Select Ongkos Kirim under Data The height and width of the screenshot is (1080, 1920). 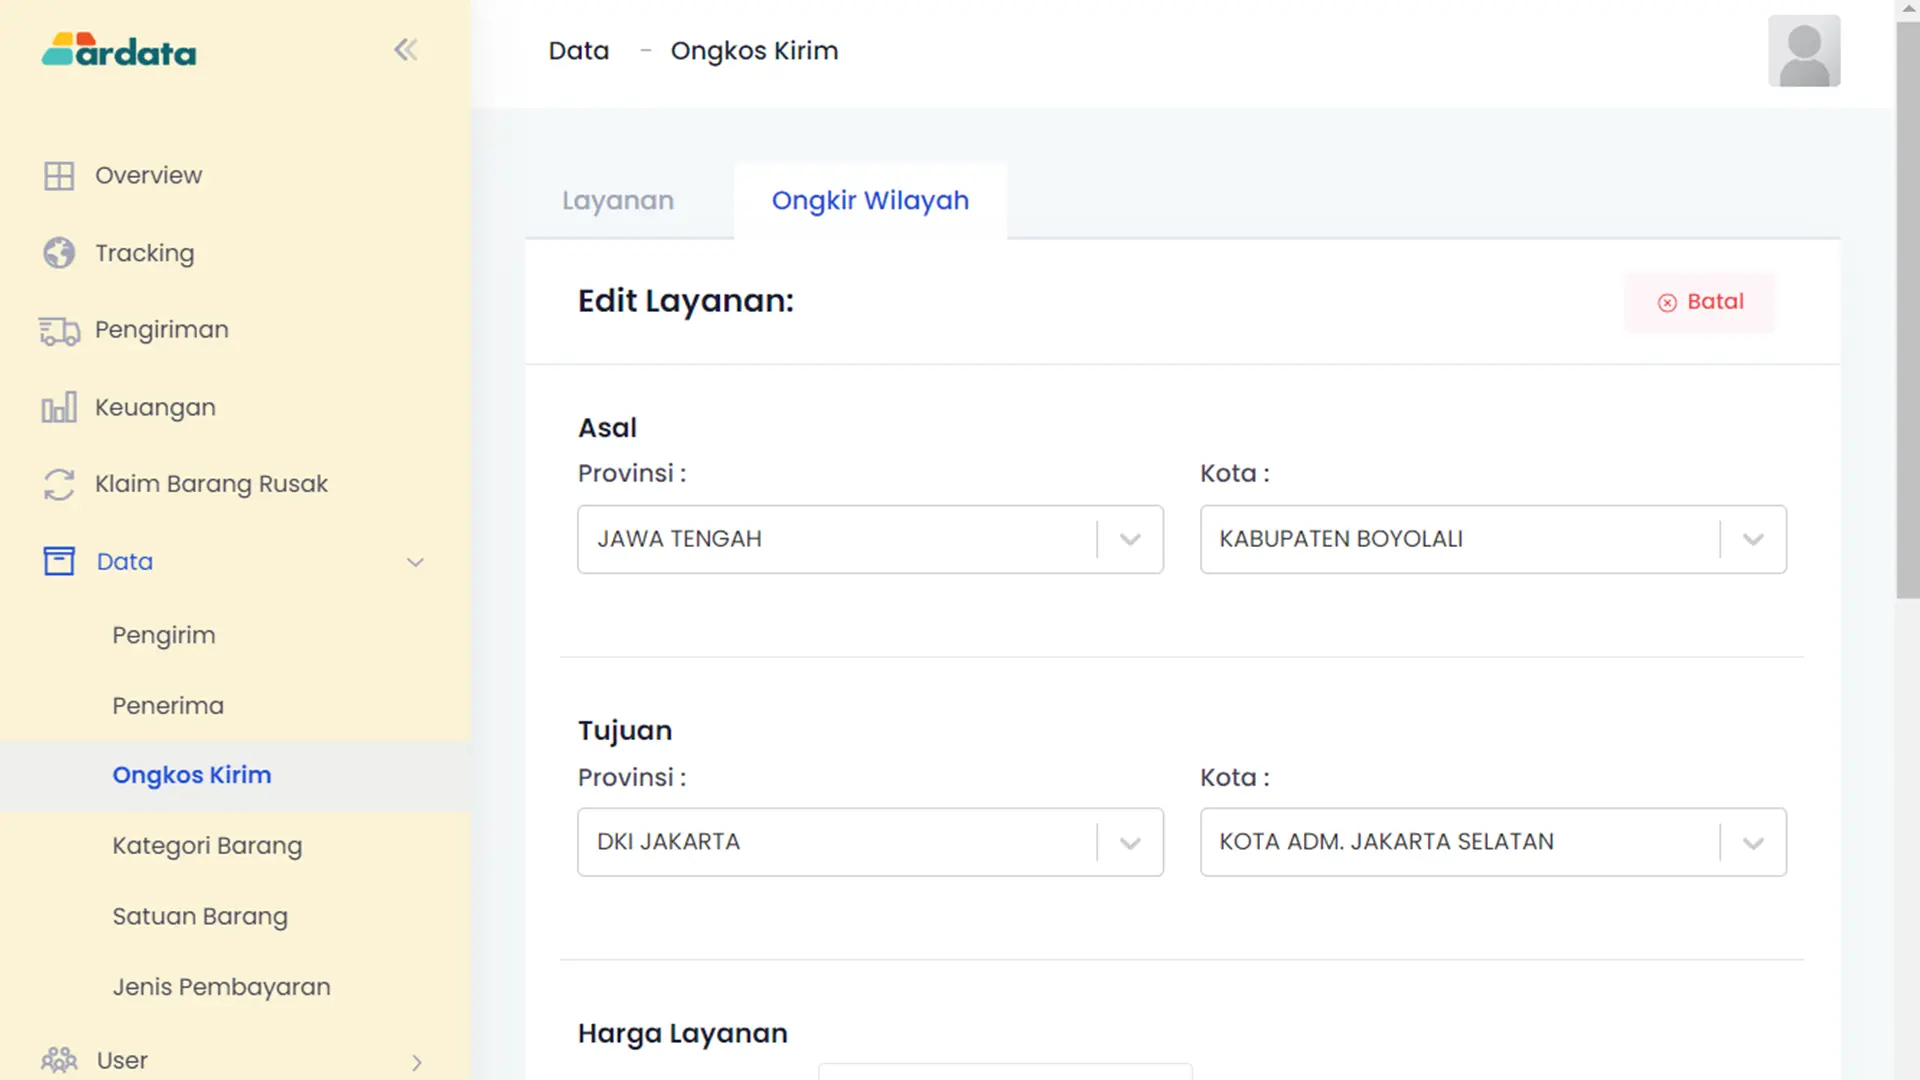192,775
